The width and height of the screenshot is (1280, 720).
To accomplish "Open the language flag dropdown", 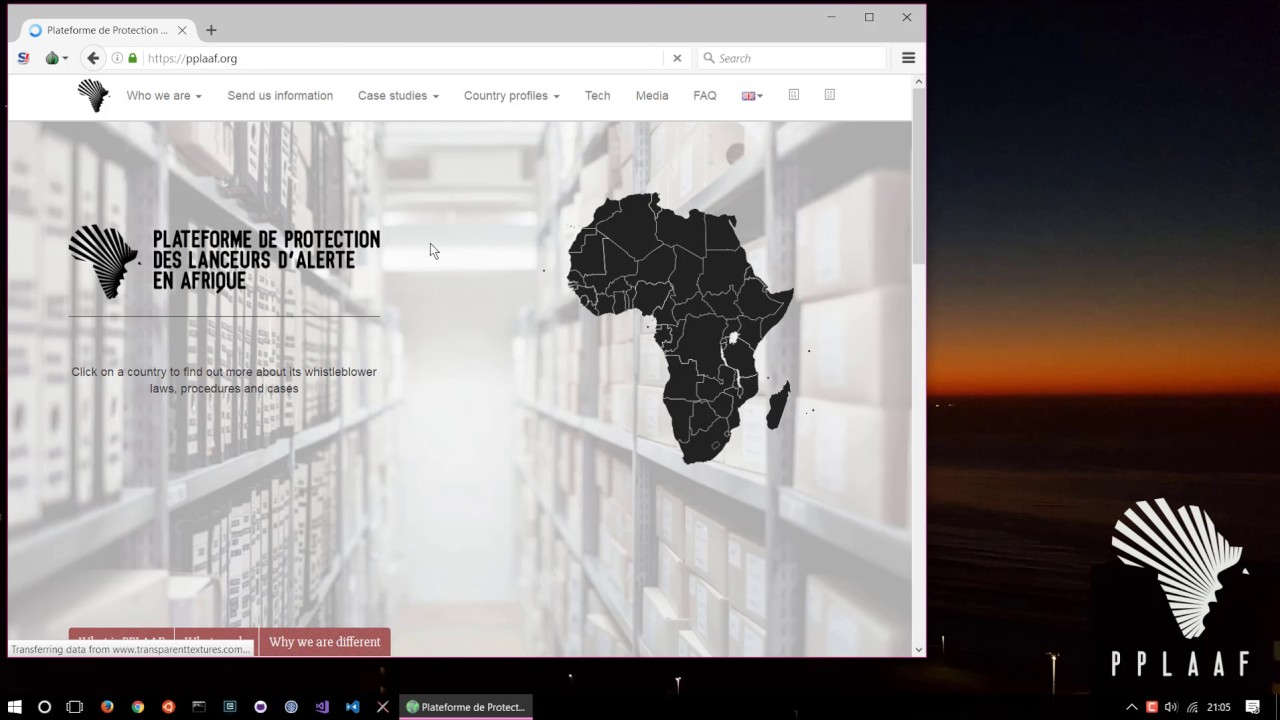I will pyautogui.click(x=752, y=96).
